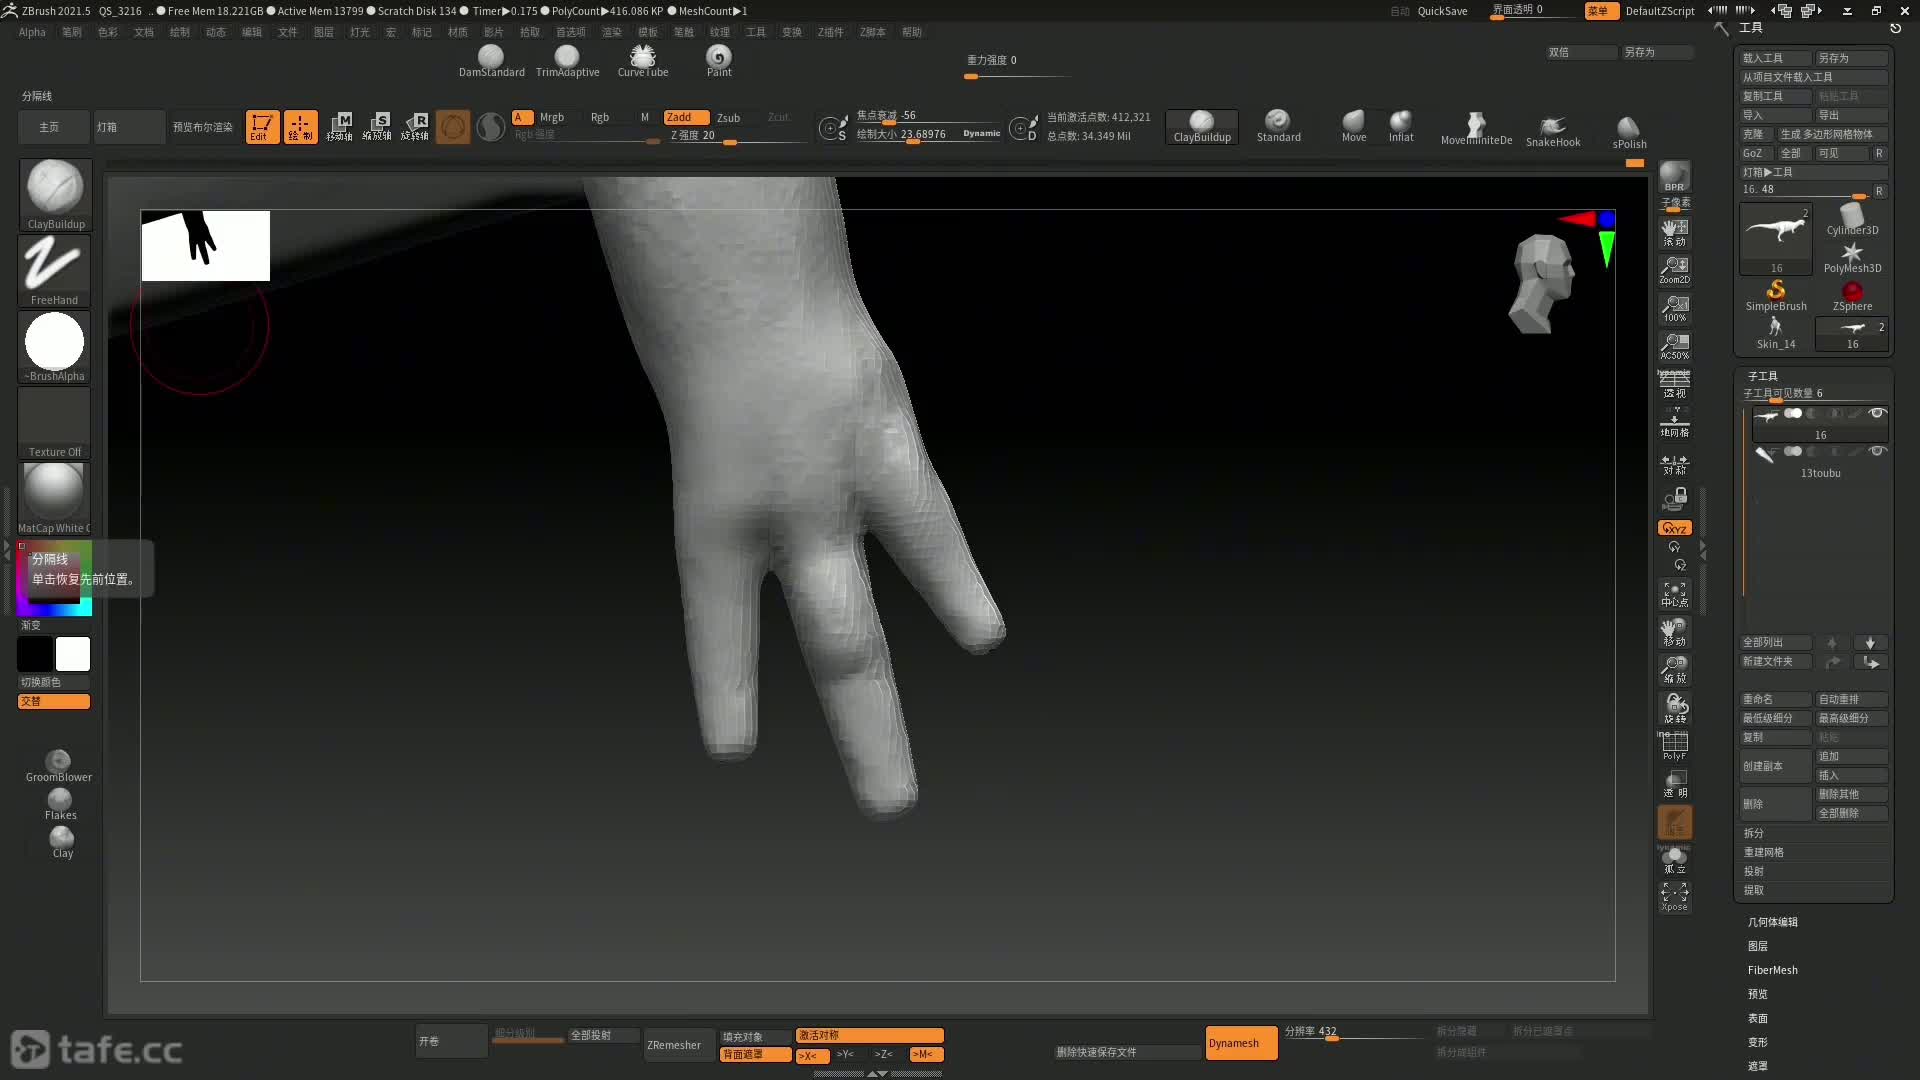The image size is (1920, 1080).
Task: Select the GroomBlower brush
Action: click(x=59, y=766)
